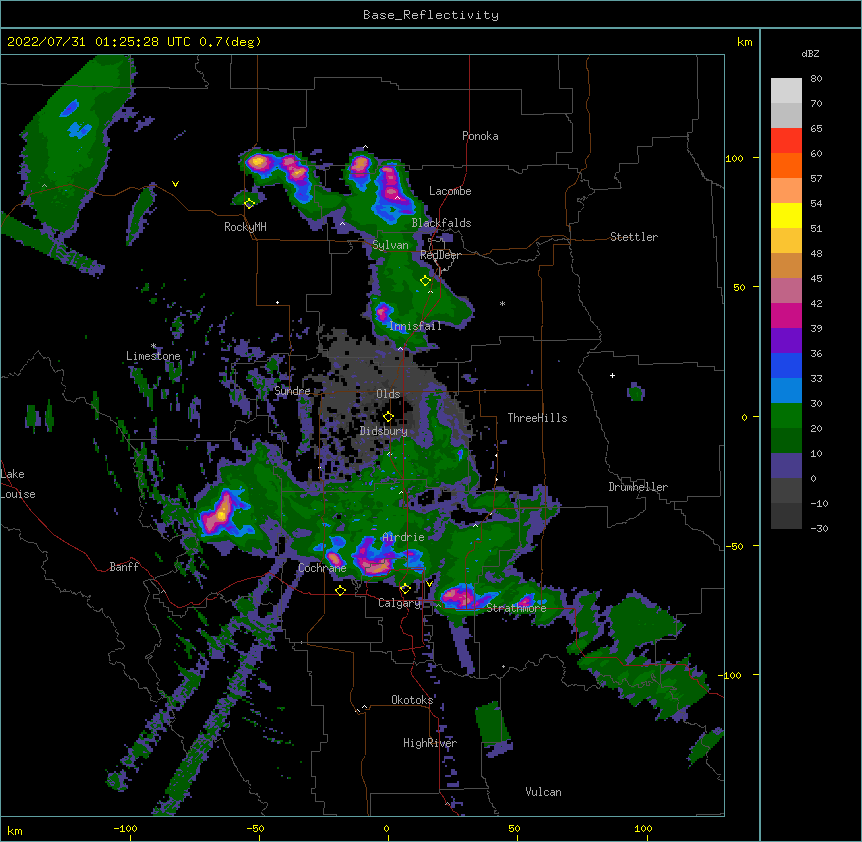The image size is (862, 842).
Task: Click the white plus marker north of Drumheller
Action: click(612, 375)
